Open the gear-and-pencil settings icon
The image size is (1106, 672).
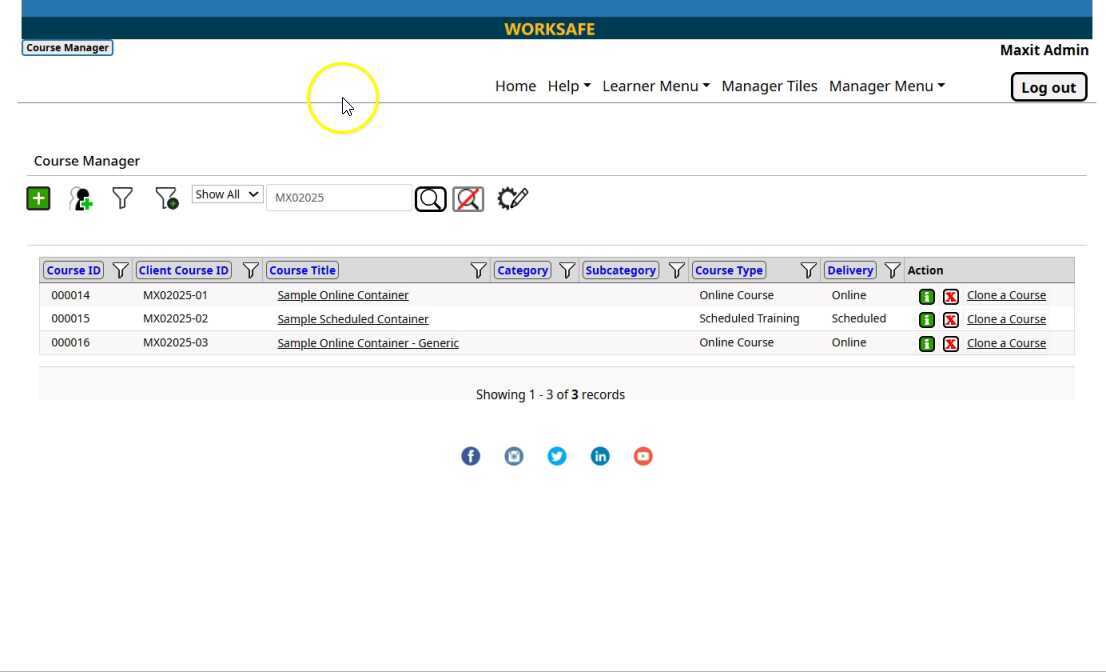[512, 198]
